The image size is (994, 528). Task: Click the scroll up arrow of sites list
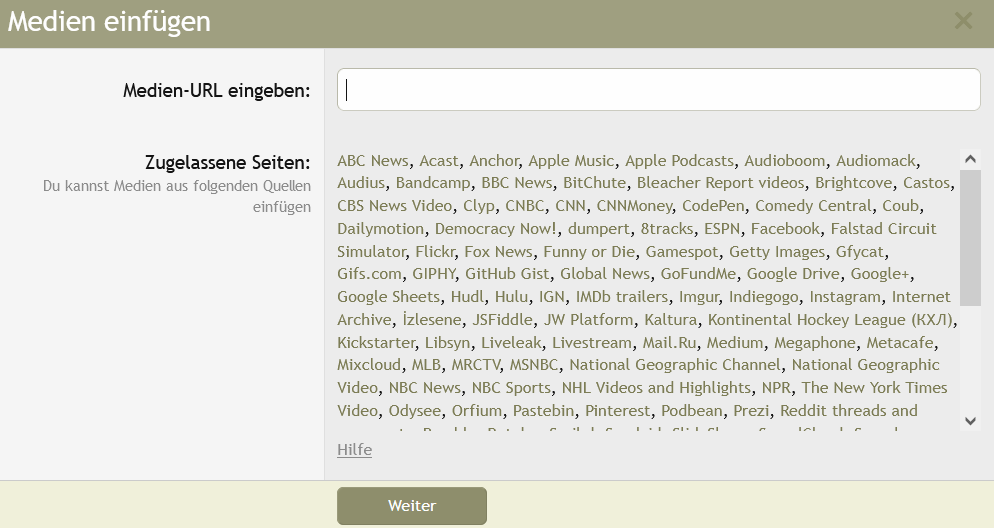click(x=970, y=159)
